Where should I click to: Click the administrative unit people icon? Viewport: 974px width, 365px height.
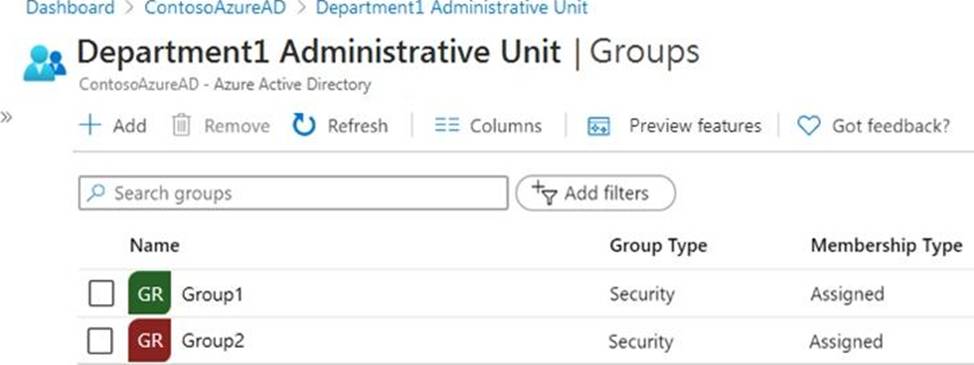(44, 63)
